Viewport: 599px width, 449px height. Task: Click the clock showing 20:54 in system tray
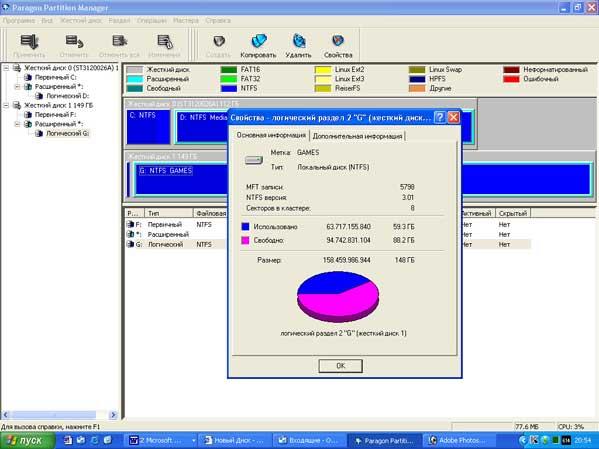click(582, 441)
